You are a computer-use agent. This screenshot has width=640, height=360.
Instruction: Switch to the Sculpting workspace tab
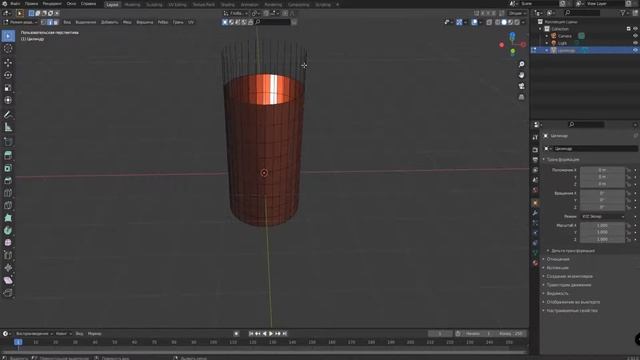154,4
